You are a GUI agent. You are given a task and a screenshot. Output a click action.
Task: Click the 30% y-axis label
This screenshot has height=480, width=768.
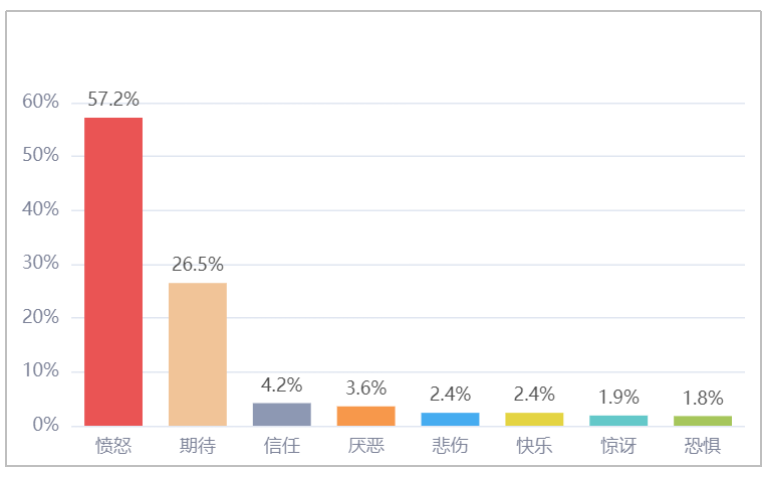click(41, 263)
